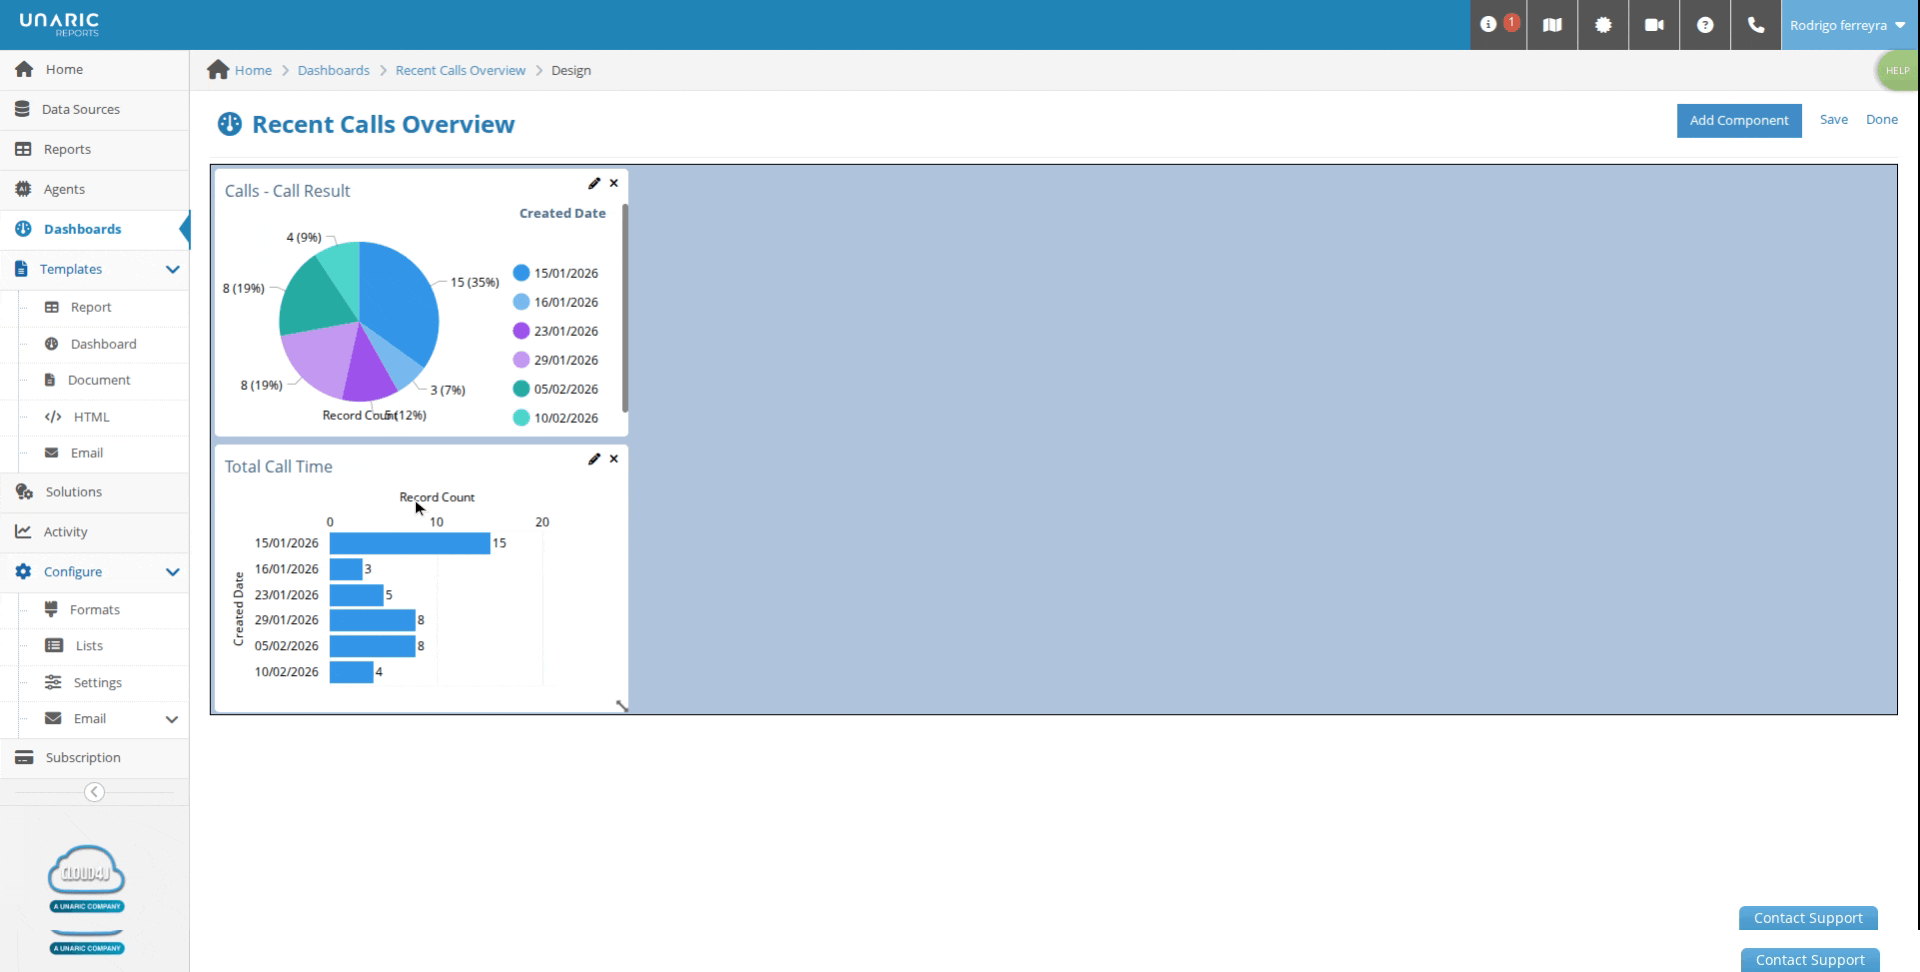Click the Add Component button
1920x972 pixels.
tap(1739, 120)
